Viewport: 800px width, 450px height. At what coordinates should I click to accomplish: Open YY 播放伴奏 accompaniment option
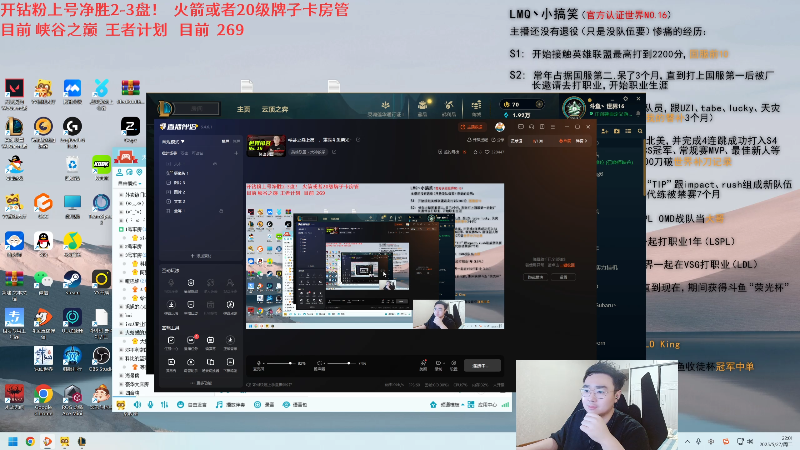[x=230, y=405]
